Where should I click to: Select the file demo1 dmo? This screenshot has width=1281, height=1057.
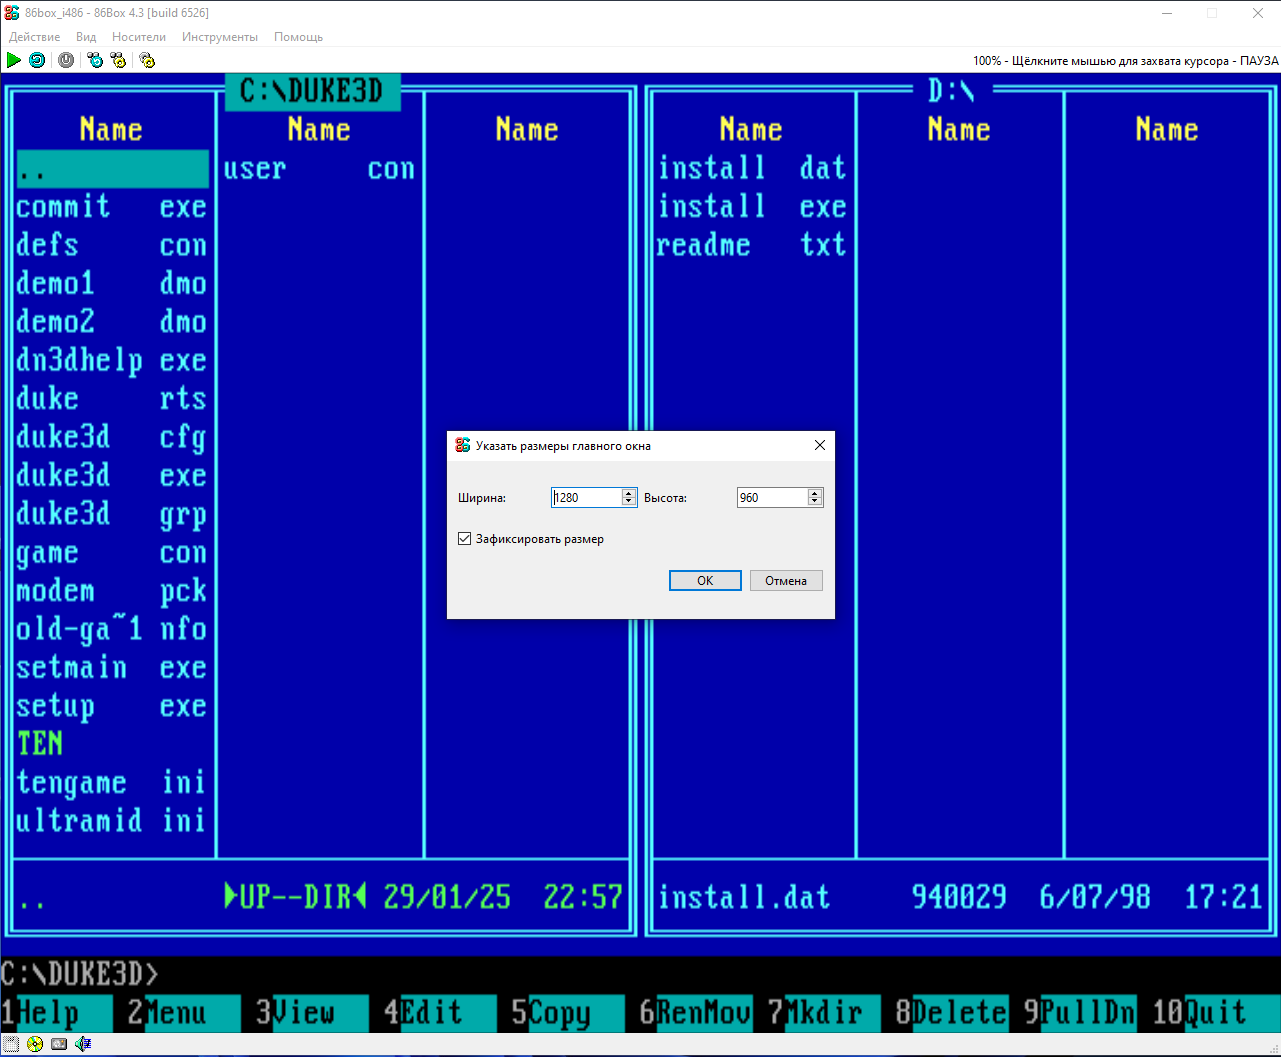coord(112,283)
